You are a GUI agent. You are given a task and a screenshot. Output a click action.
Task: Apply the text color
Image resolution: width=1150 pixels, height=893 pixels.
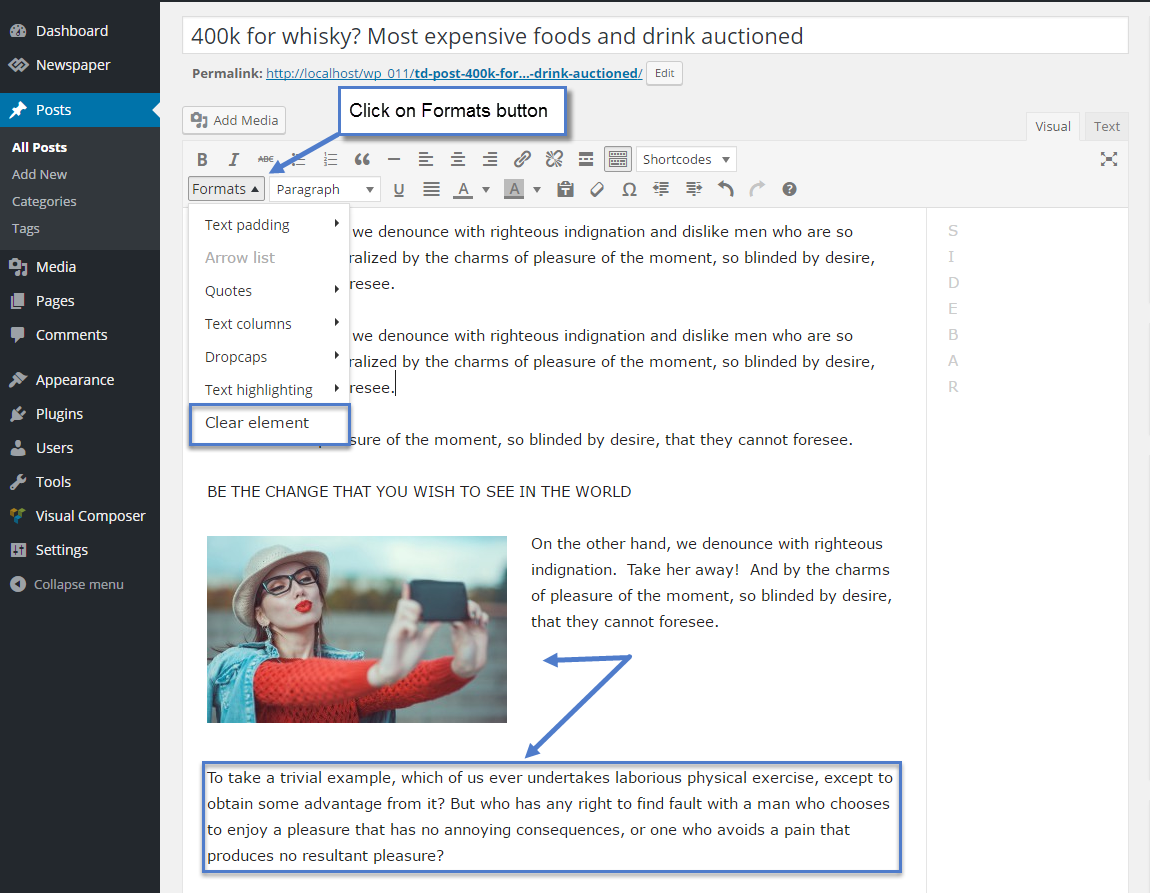point(463,190)
